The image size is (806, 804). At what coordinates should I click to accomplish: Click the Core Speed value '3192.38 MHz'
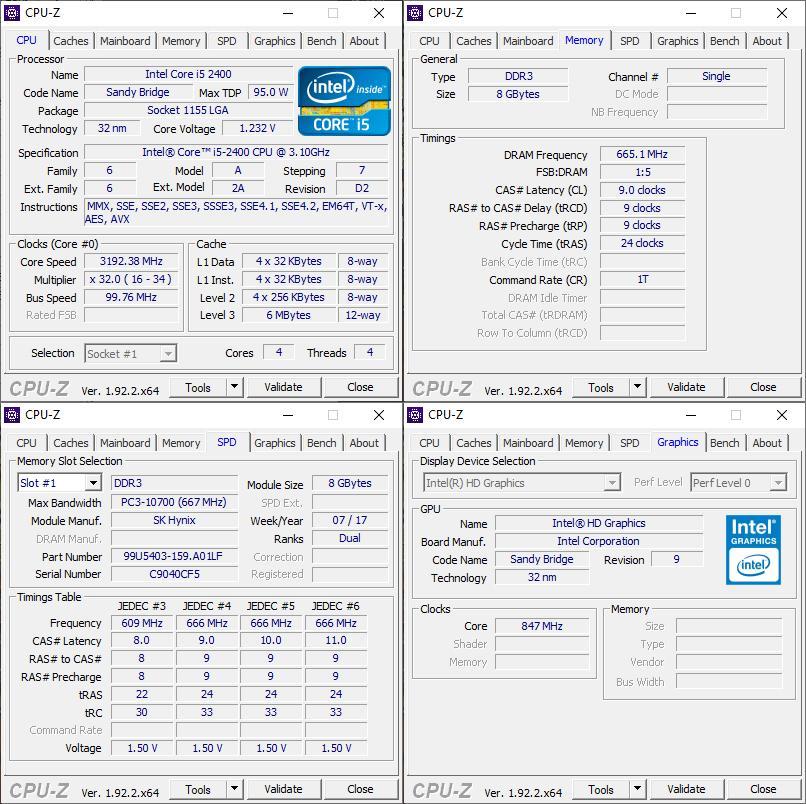[131, 261]
